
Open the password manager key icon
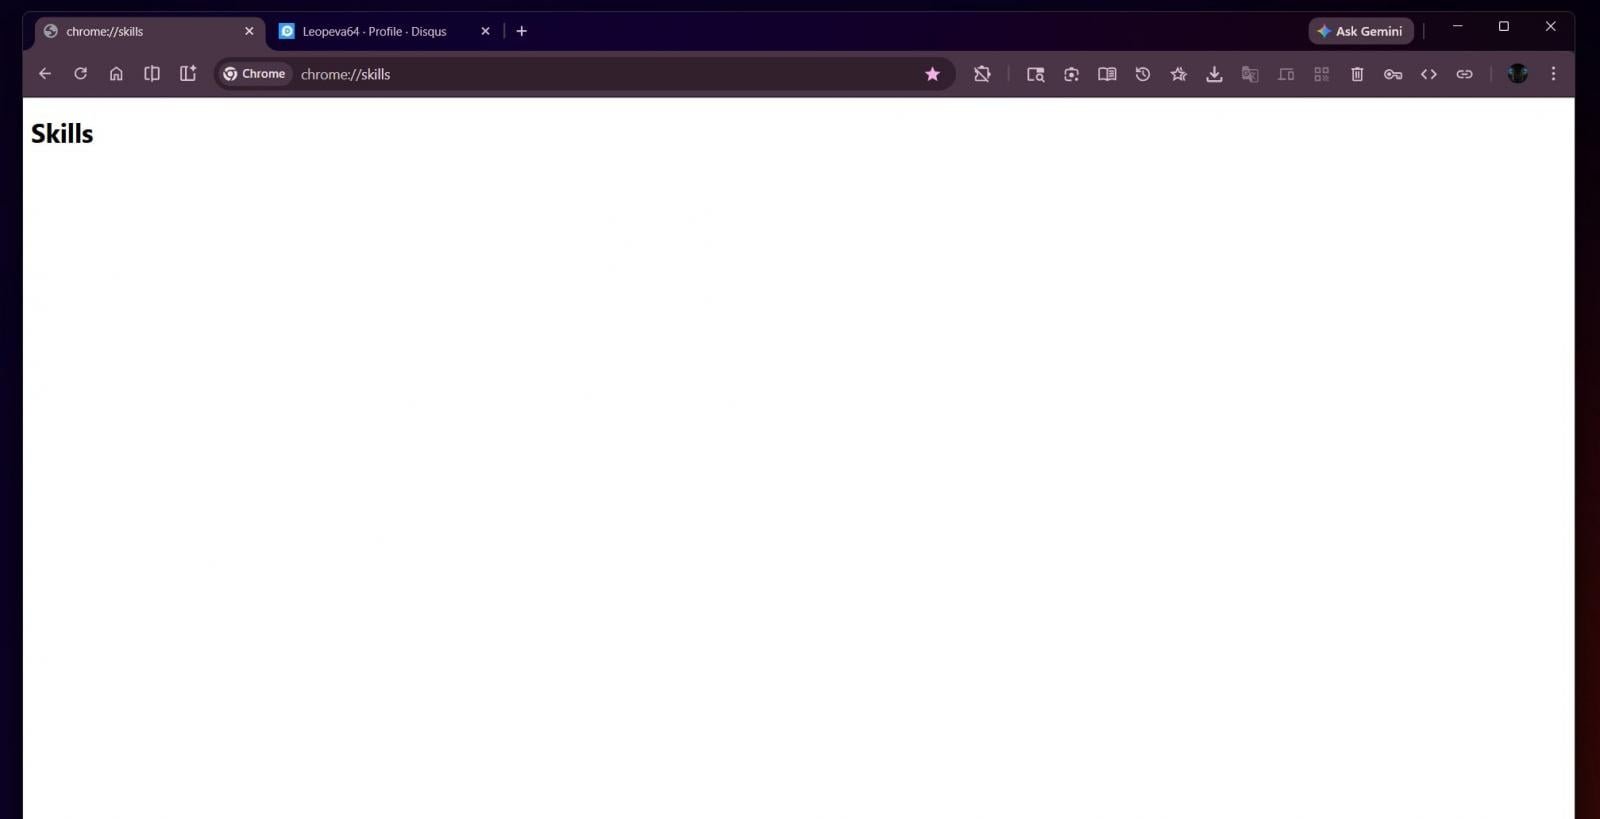point(1393,74)
